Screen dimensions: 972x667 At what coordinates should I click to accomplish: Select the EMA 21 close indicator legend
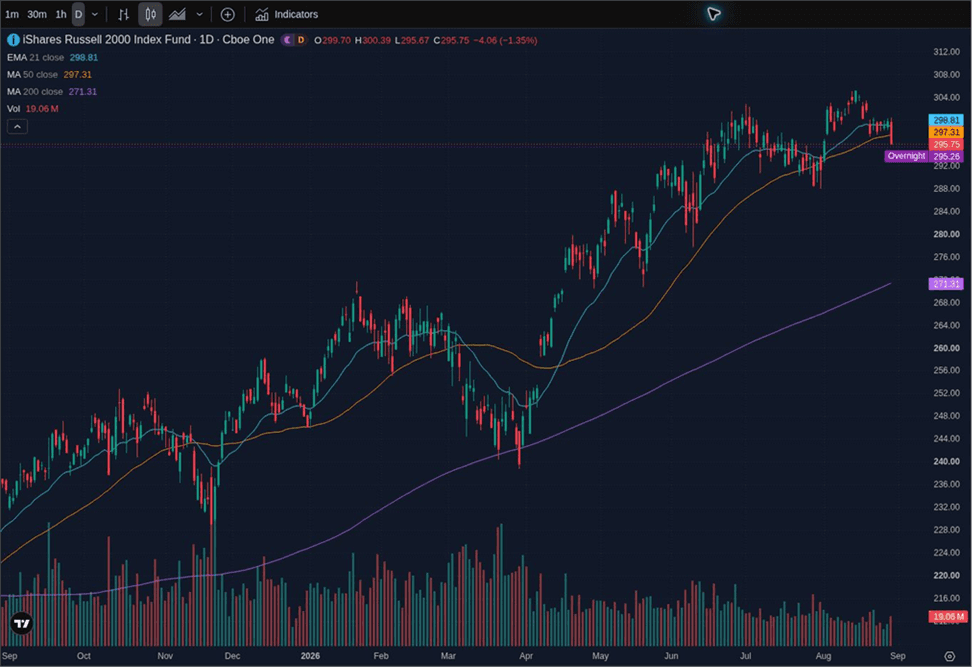click(52, 58)
